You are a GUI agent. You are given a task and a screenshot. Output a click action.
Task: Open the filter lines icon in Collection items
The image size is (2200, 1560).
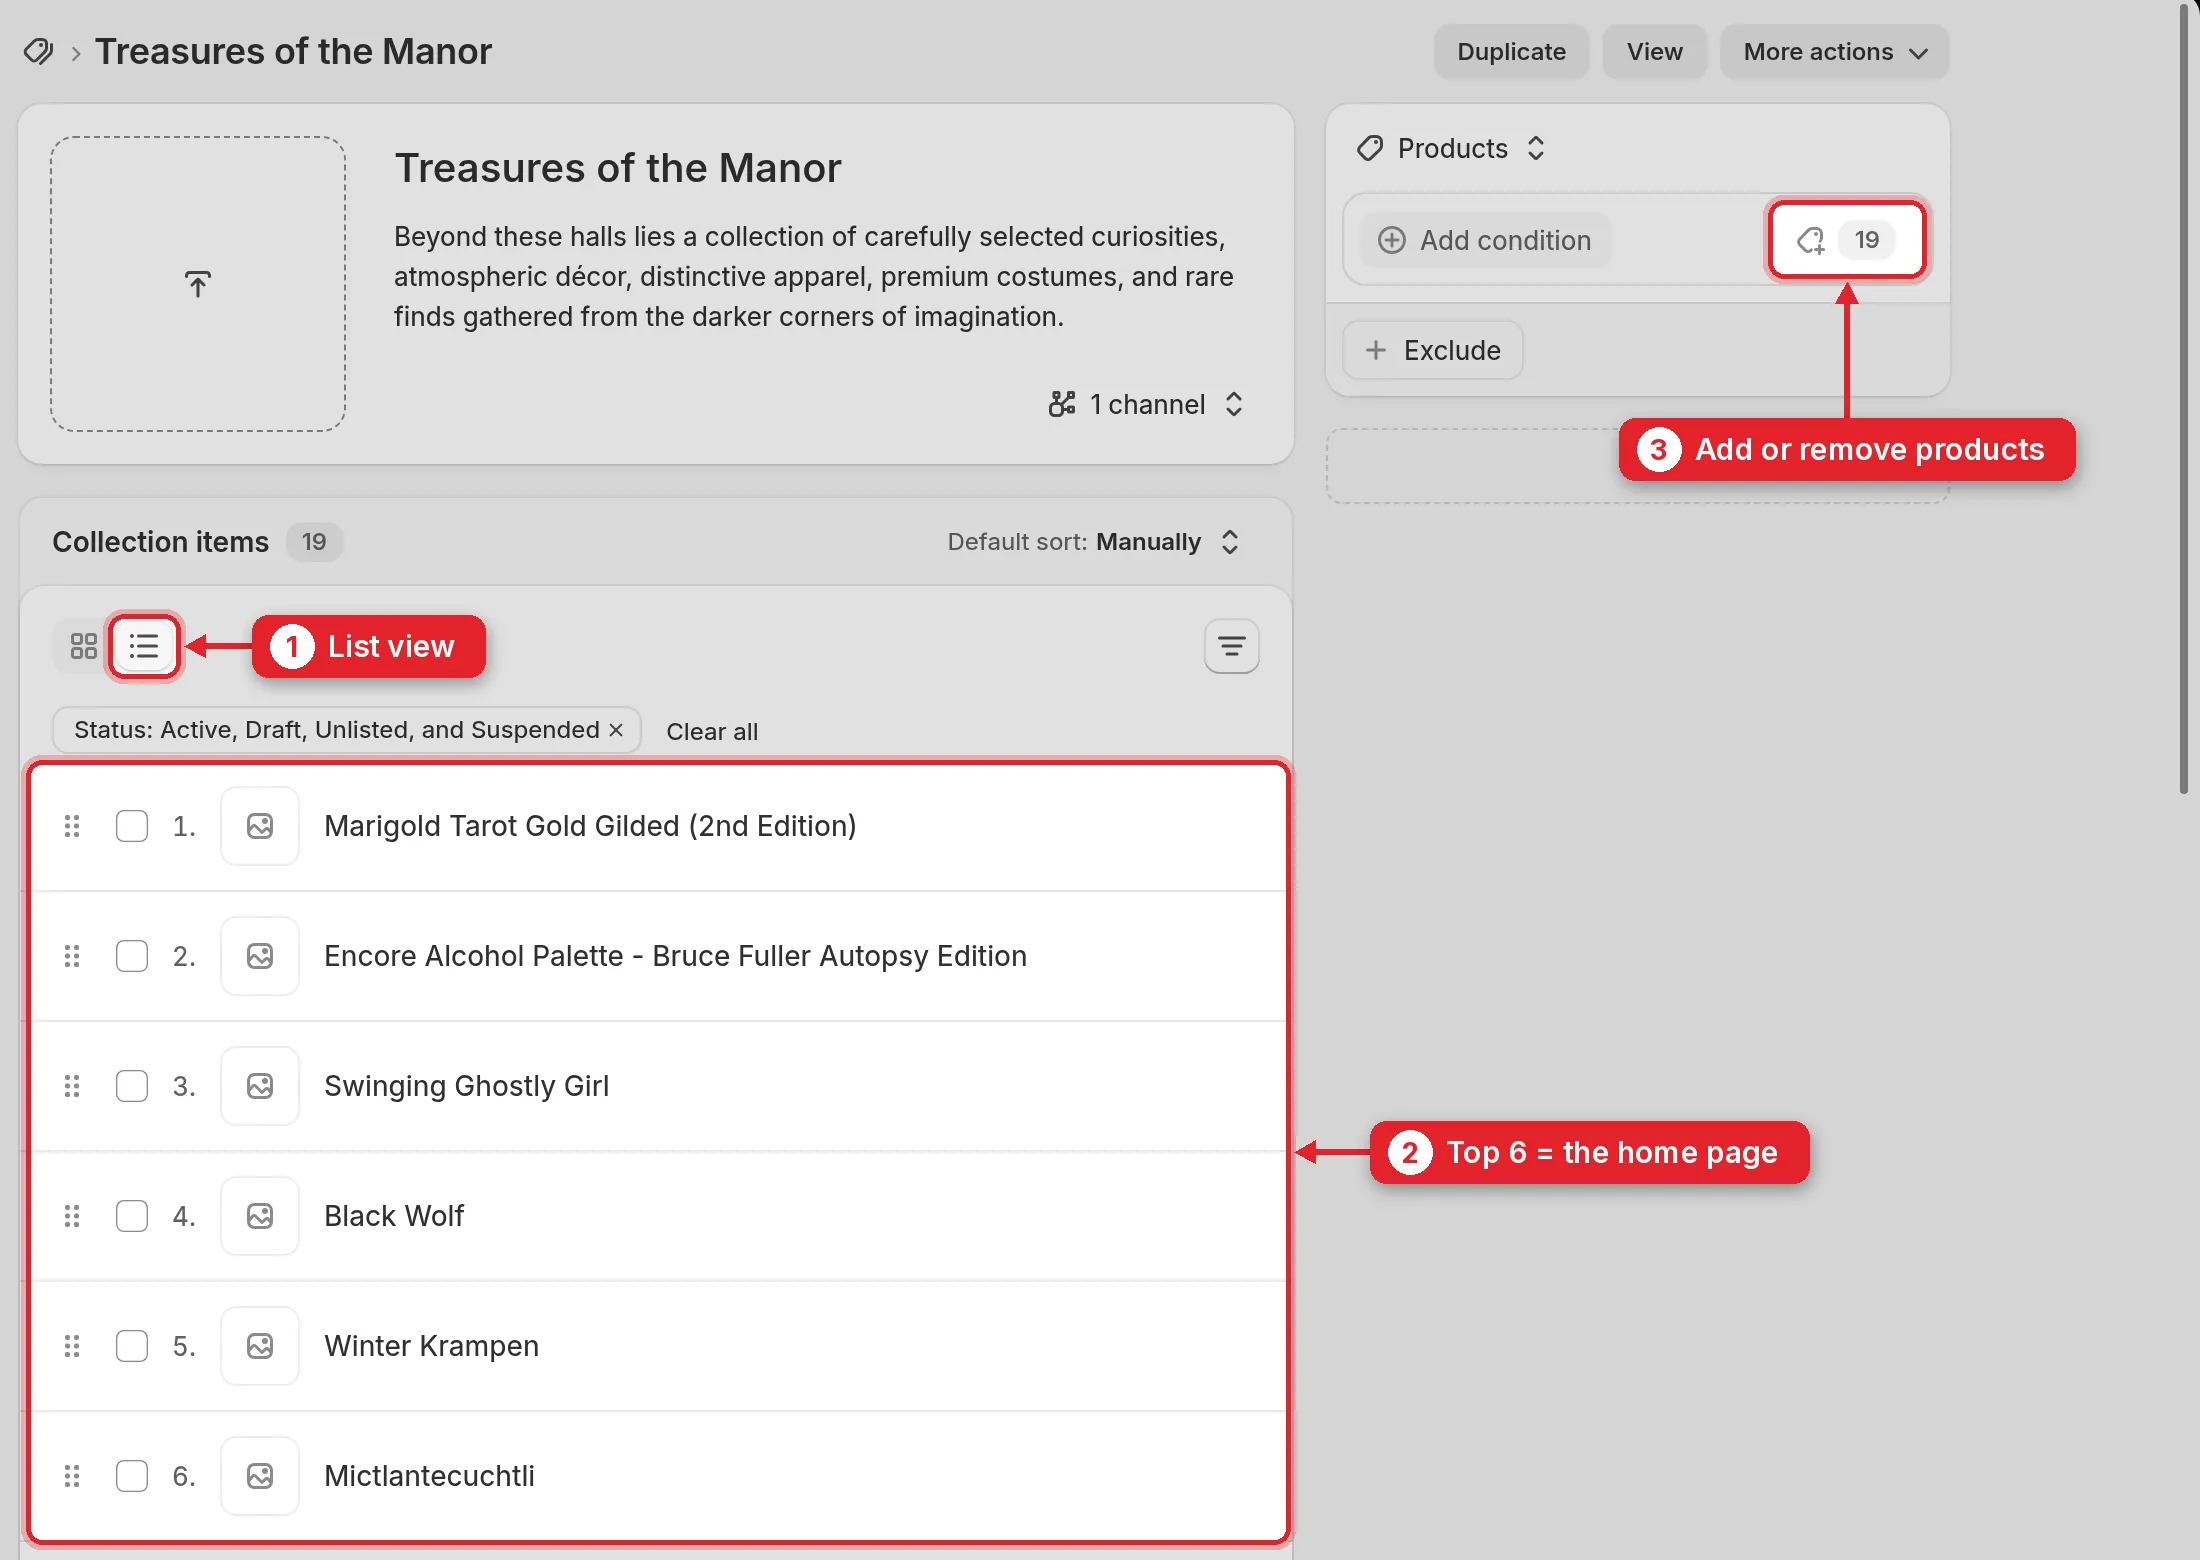point(1231,646)
